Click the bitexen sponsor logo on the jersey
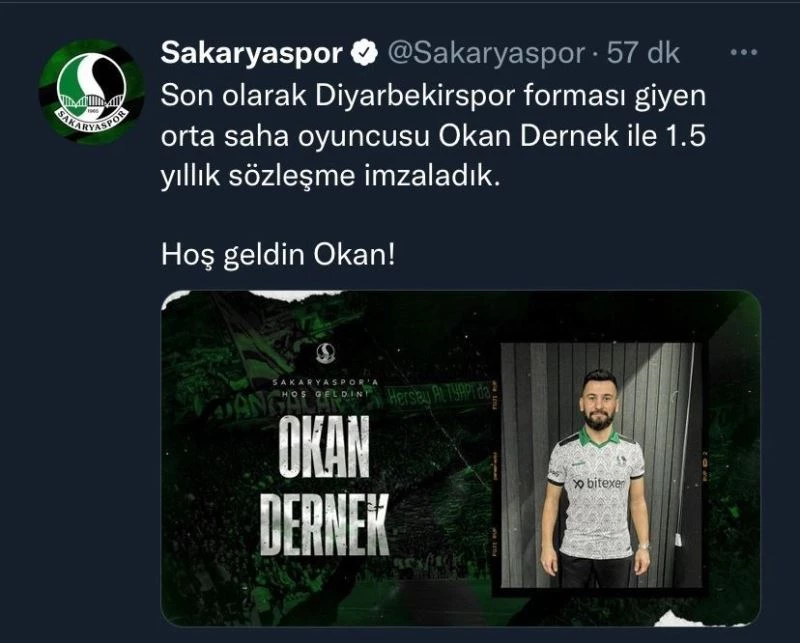The image size is (800, 643). coord(599,483)
